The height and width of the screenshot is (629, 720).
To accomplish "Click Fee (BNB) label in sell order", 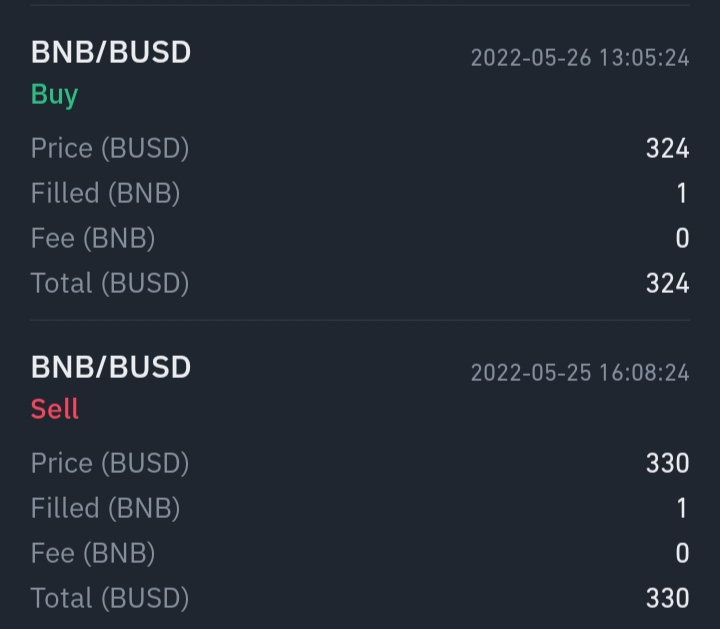I will pyautogui.click(x=93, y=553).
